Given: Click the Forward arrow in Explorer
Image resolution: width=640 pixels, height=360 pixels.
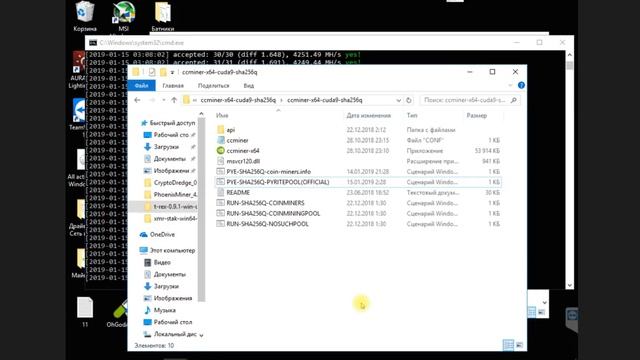Looking at the screenshot, I should pos(152,100).
